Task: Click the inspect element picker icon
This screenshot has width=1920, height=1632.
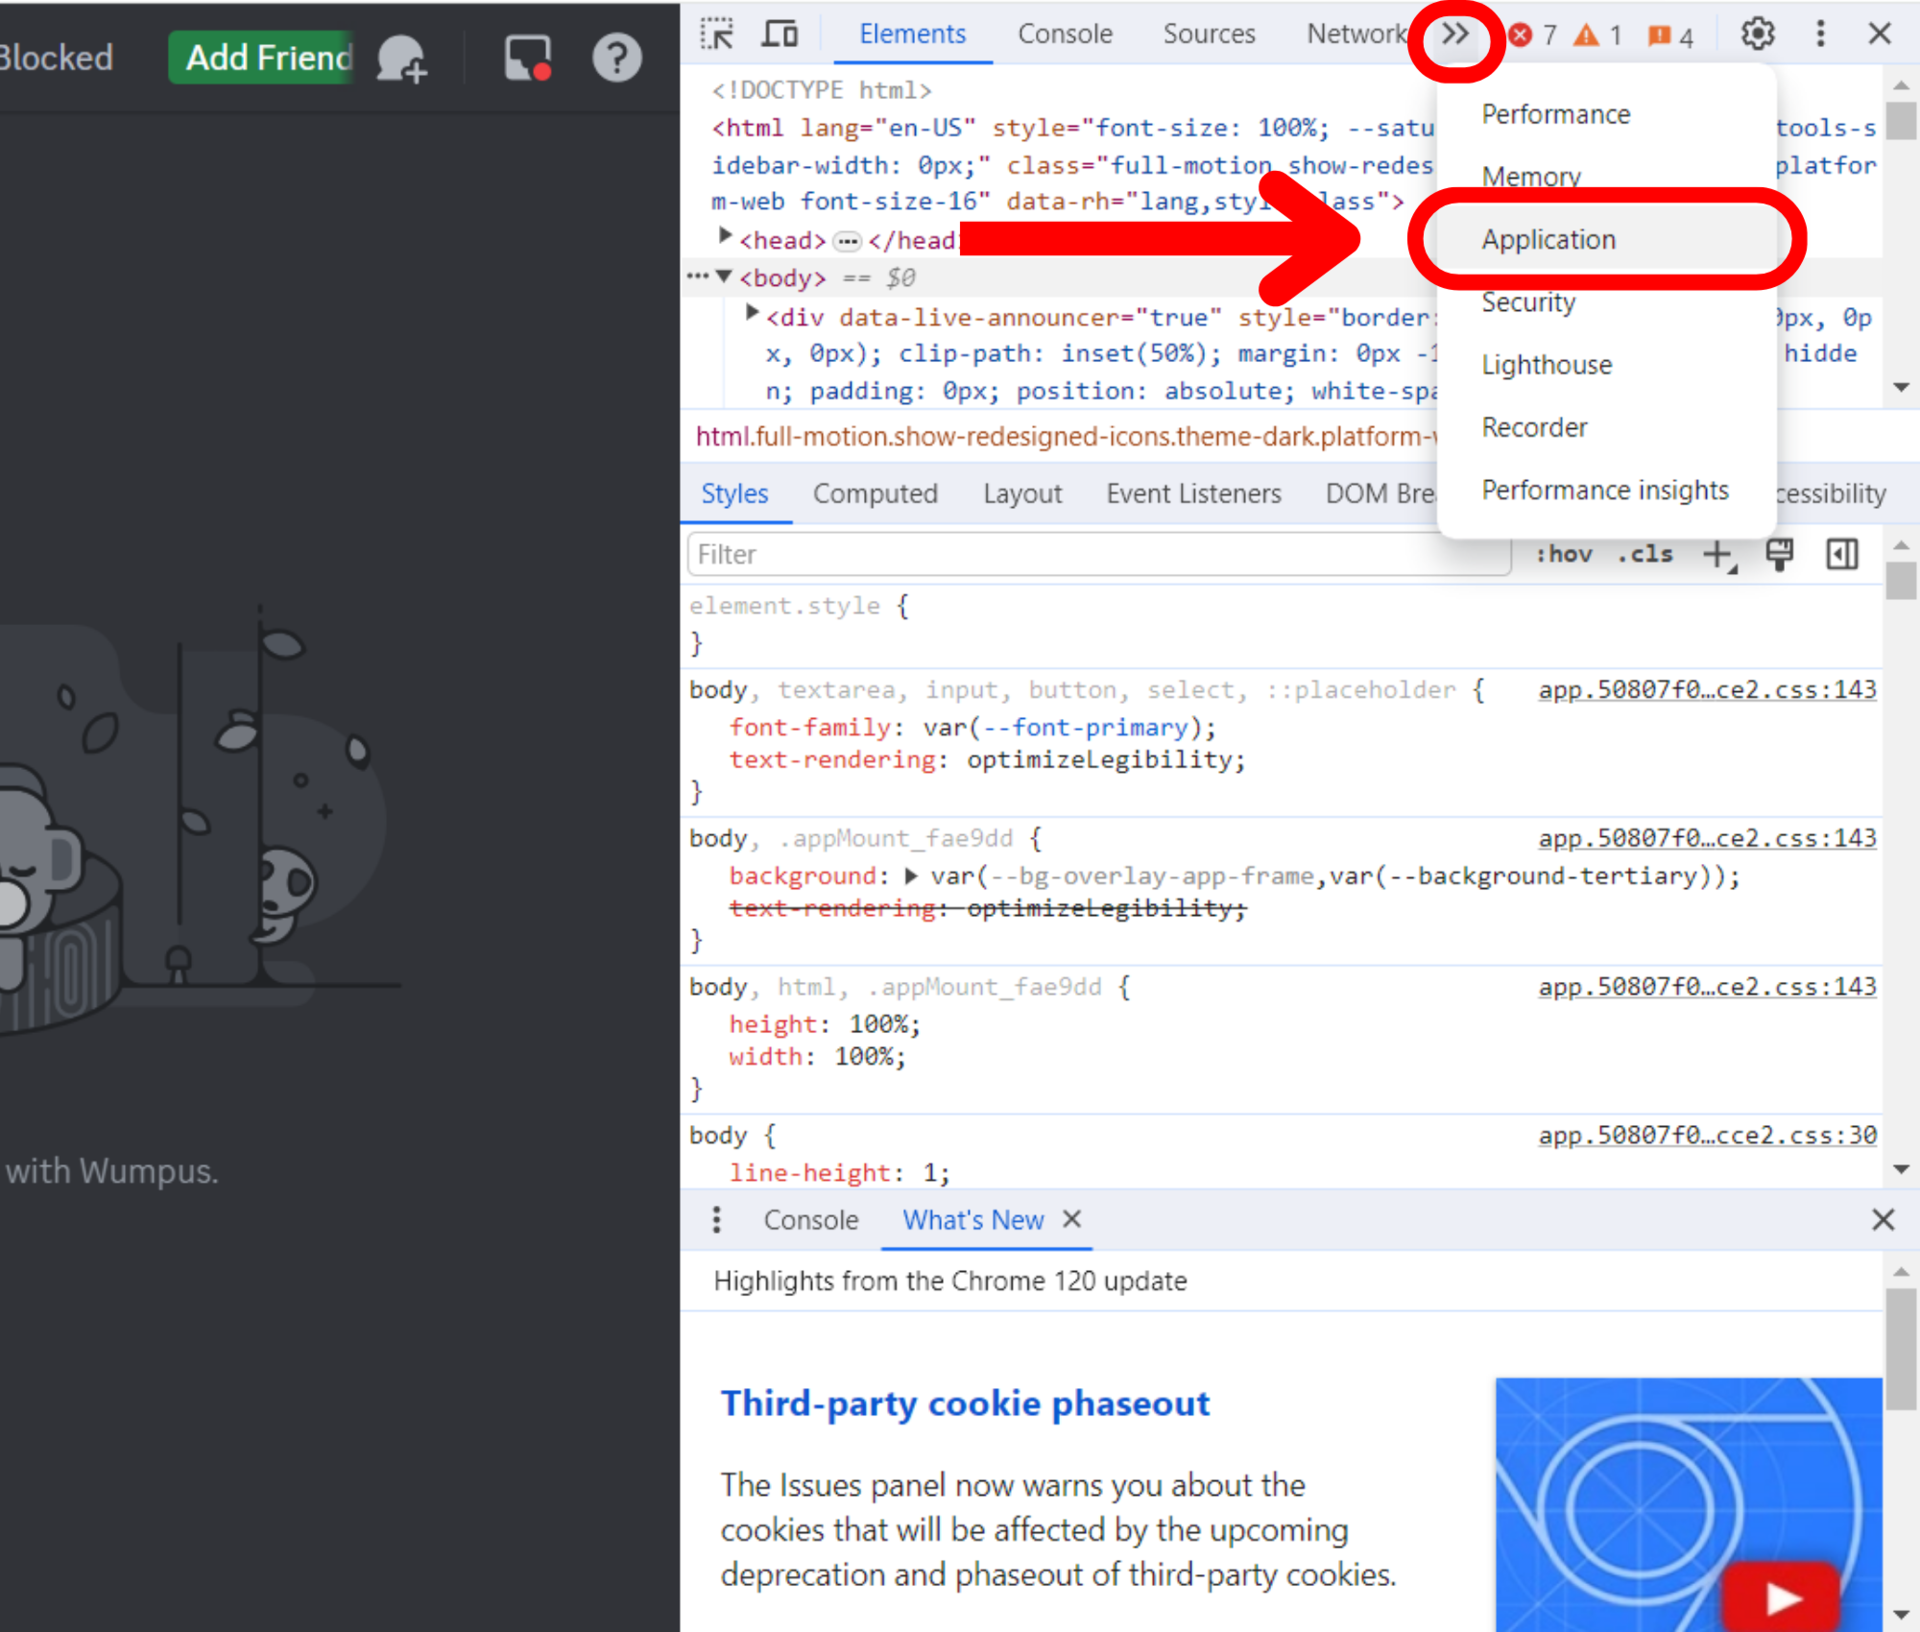Action: click(717, 34)
